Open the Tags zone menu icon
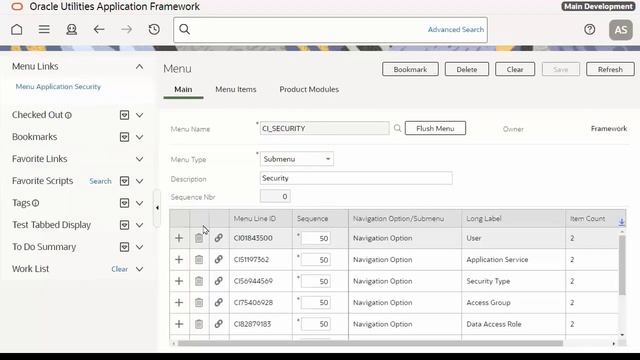640x360 pixels. pyautogui.click(x=124, y=203)
